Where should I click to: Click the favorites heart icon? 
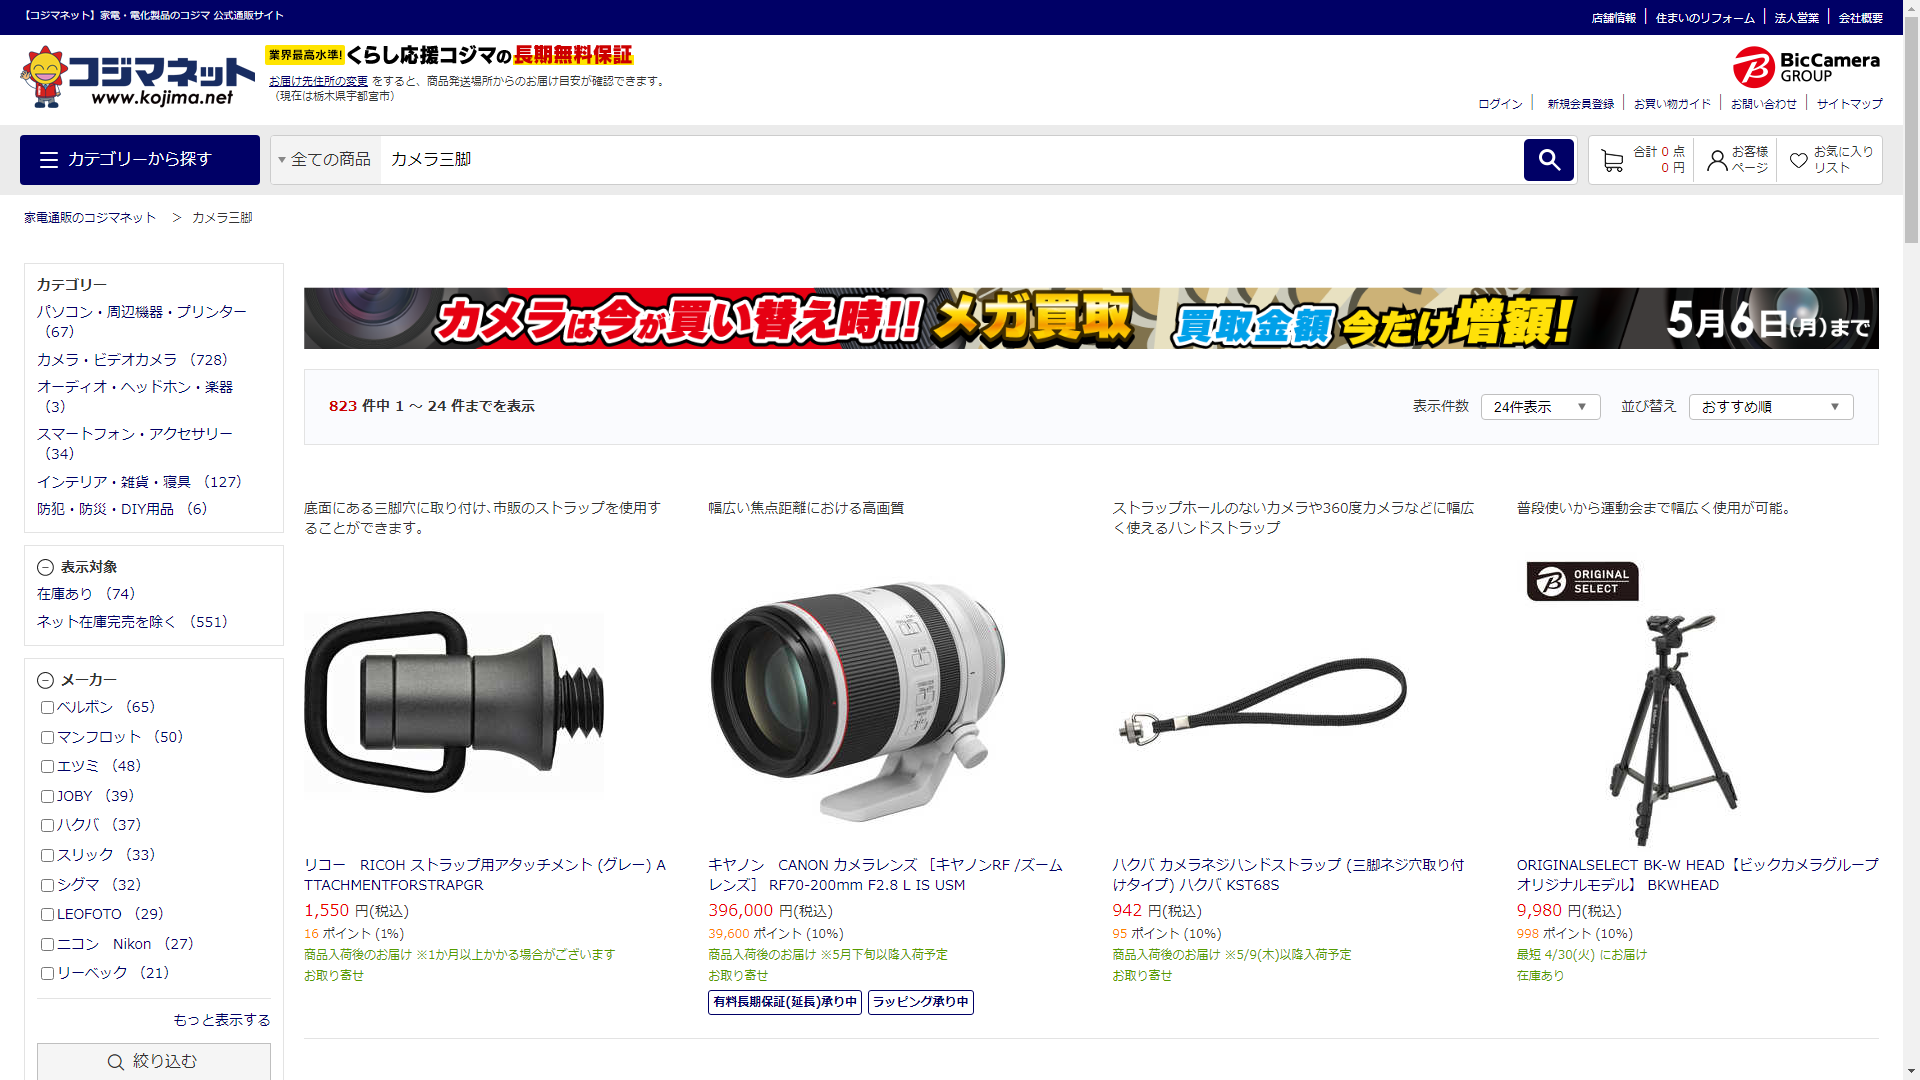[x=1798, y=160]
